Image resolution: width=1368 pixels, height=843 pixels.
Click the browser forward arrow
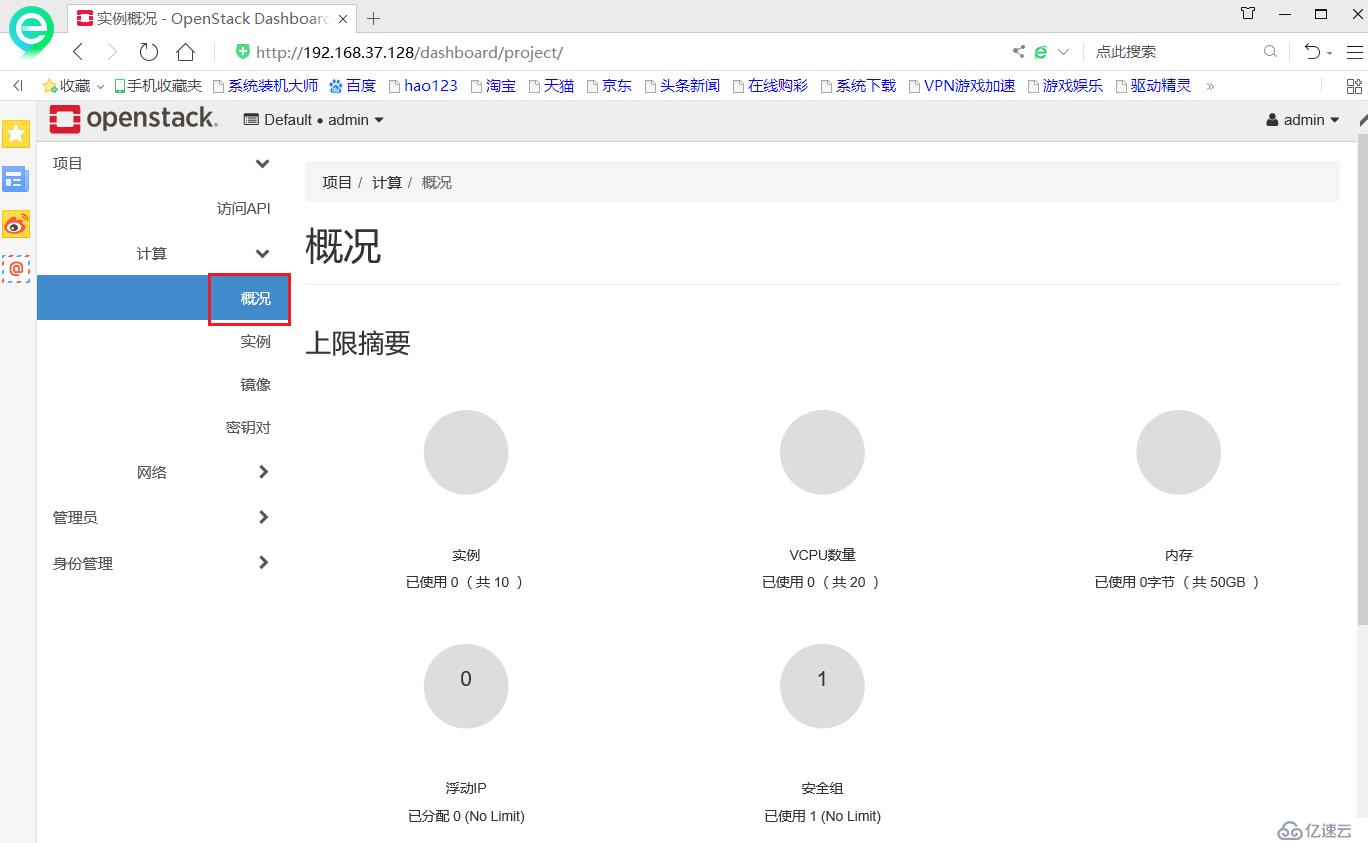[x=111, y=52]
